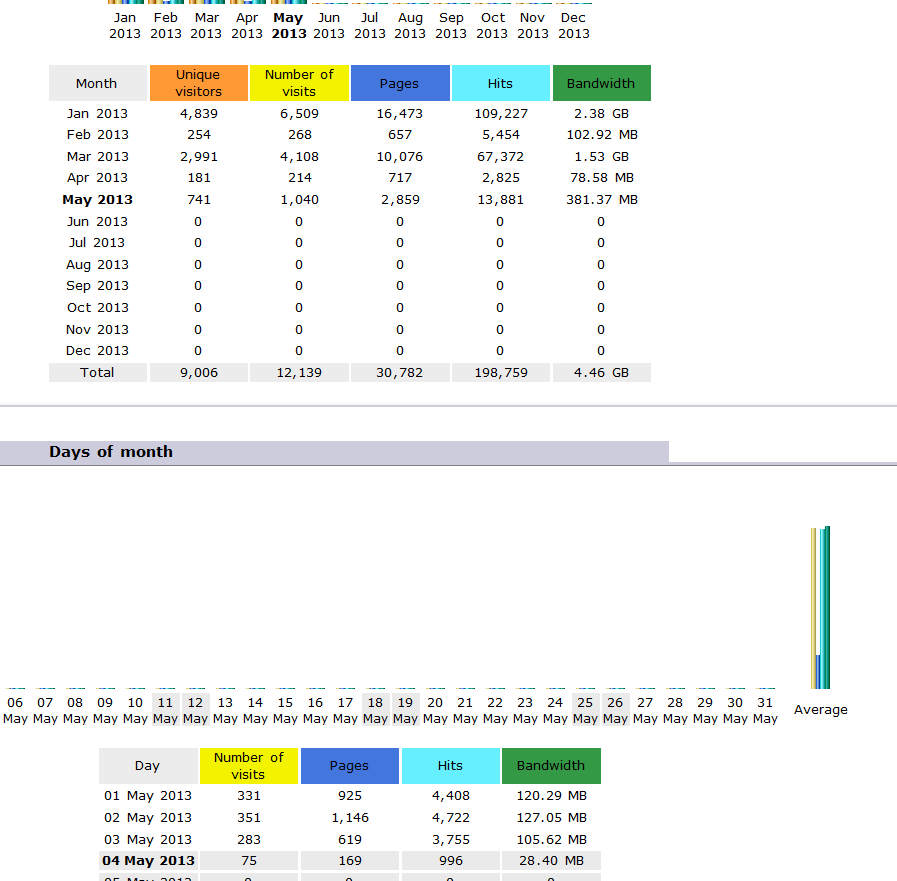The height and width of the screenshot is (881, 897).
Task: Select the 01 May 2013 row
Action: (350, 796)
